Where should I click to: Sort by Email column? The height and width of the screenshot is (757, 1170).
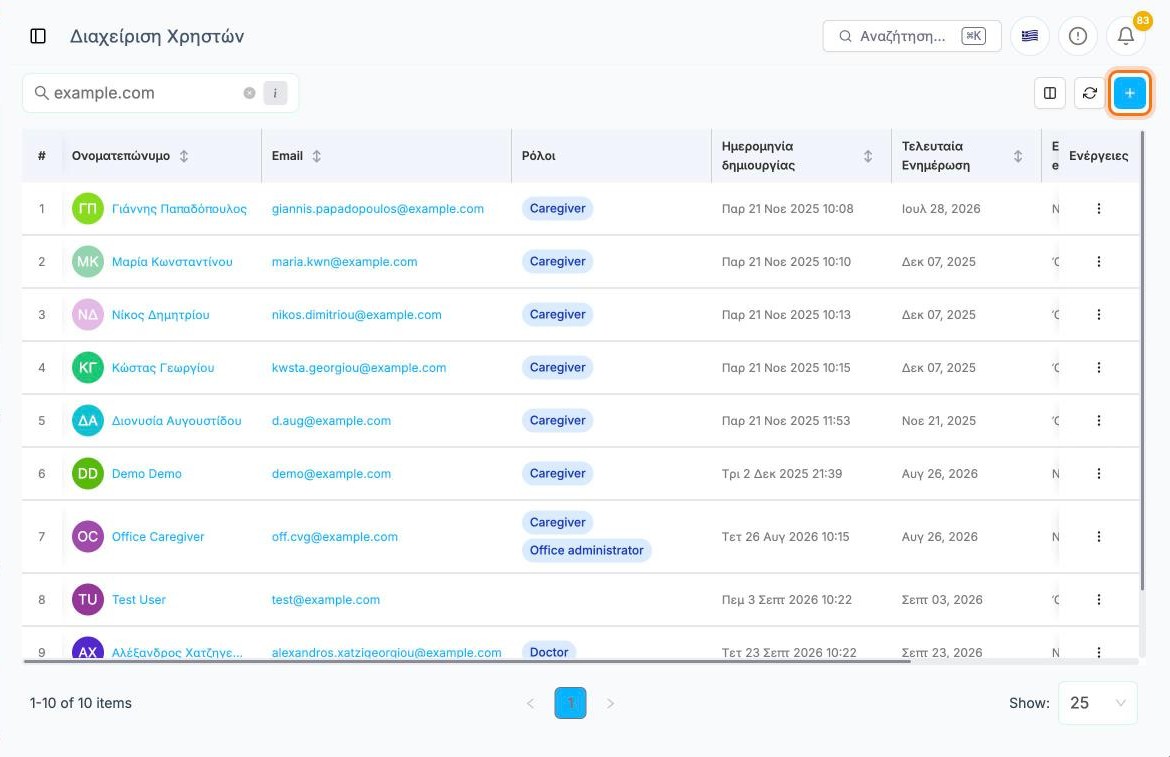coord(316,156)
